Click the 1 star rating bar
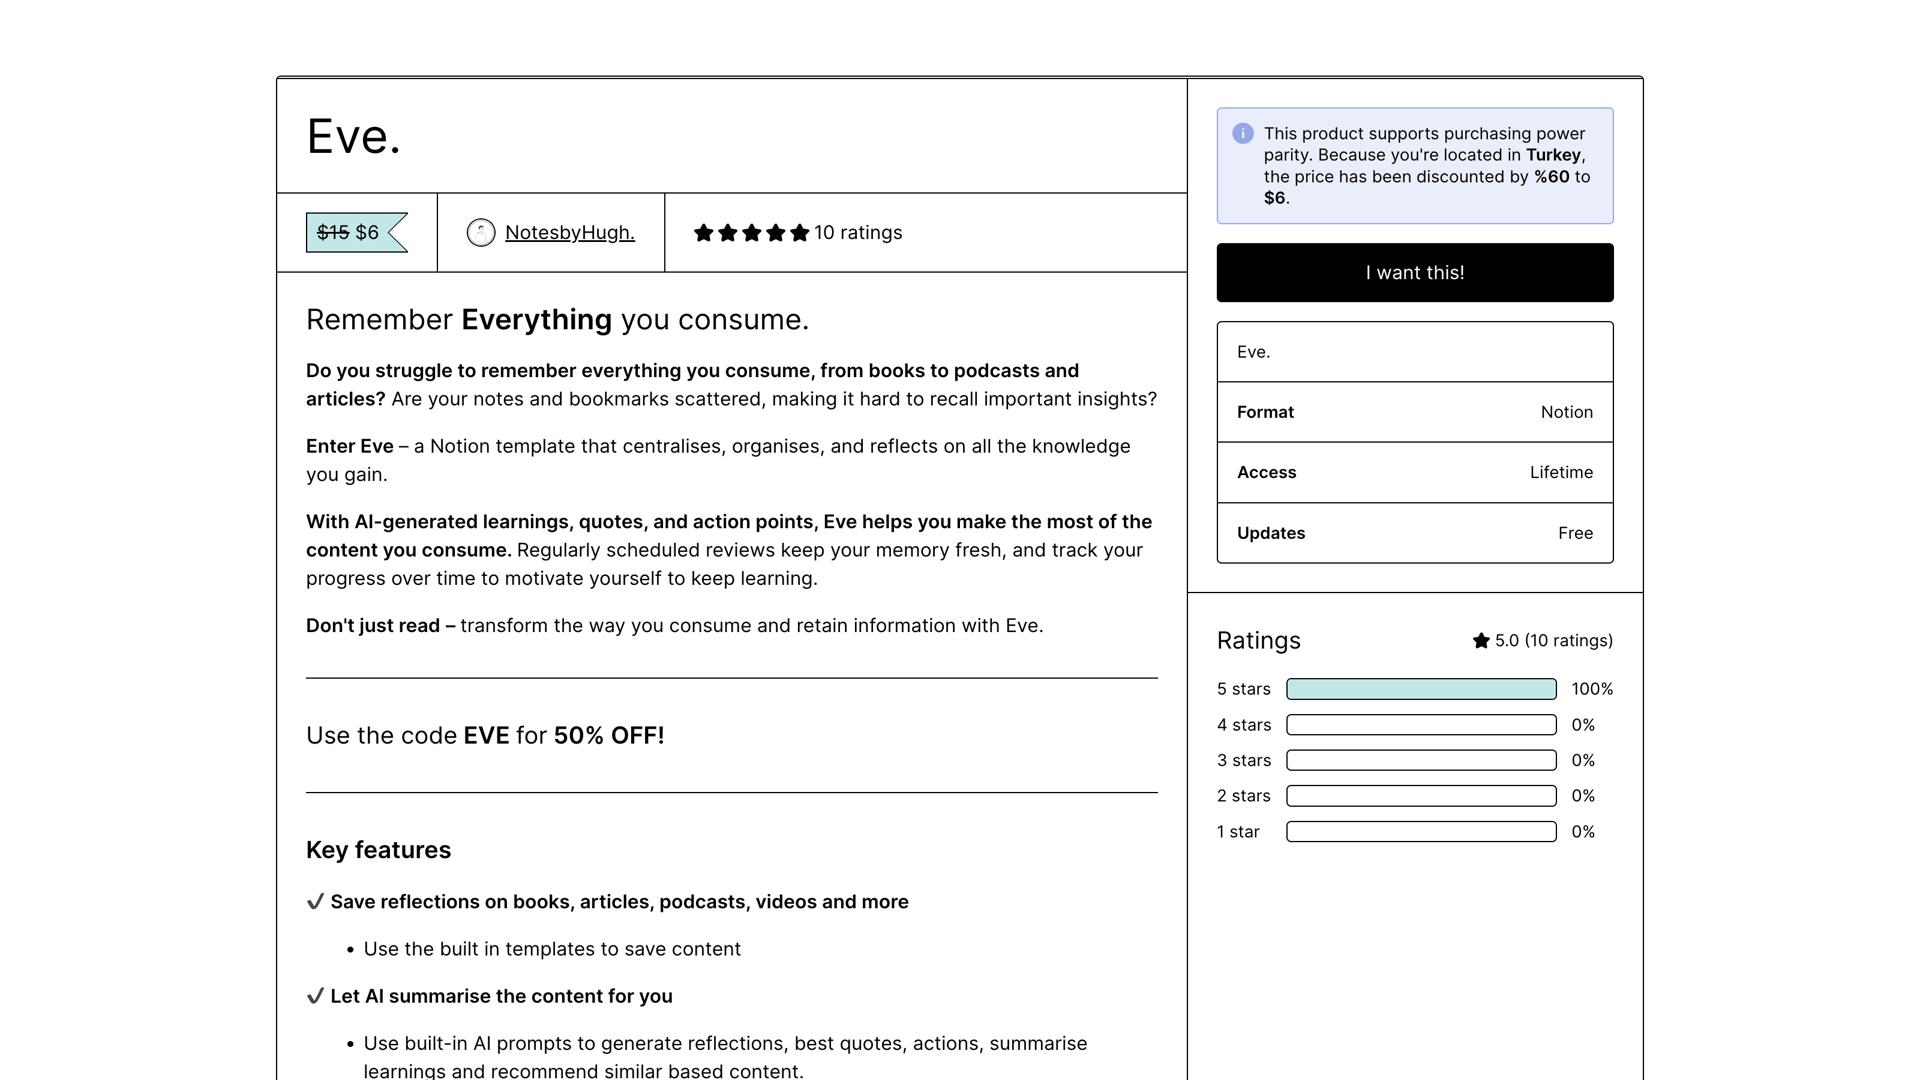This screenshot has height=1080, width=1920. (x=1420, y=832)
